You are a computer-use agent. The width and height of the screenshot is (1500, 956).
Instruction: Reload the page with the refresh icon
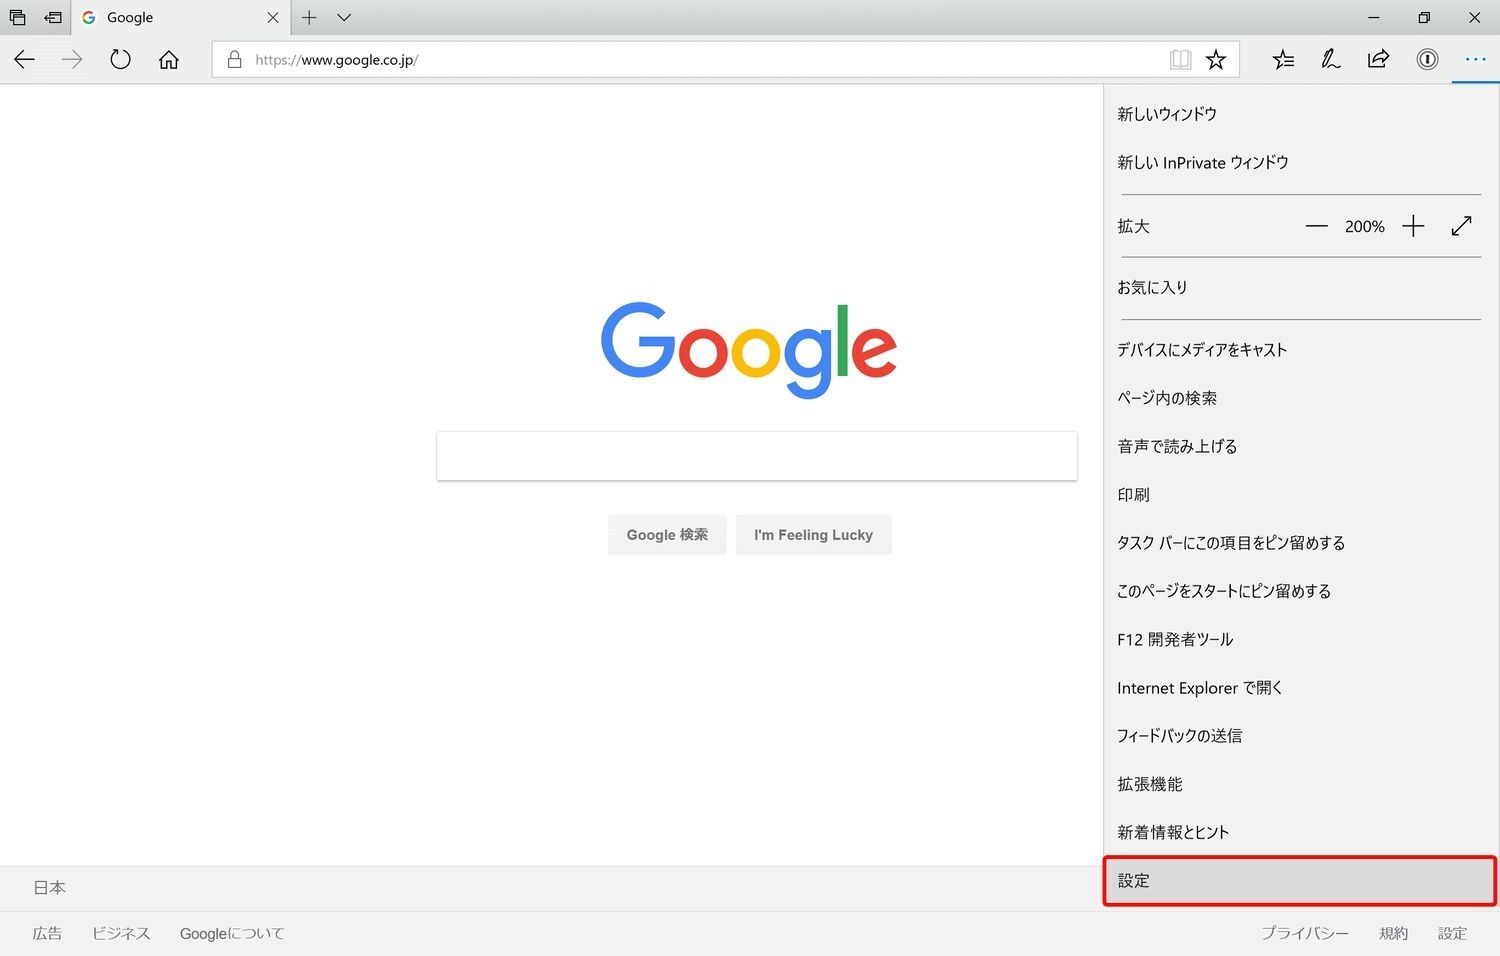[120, 60]
